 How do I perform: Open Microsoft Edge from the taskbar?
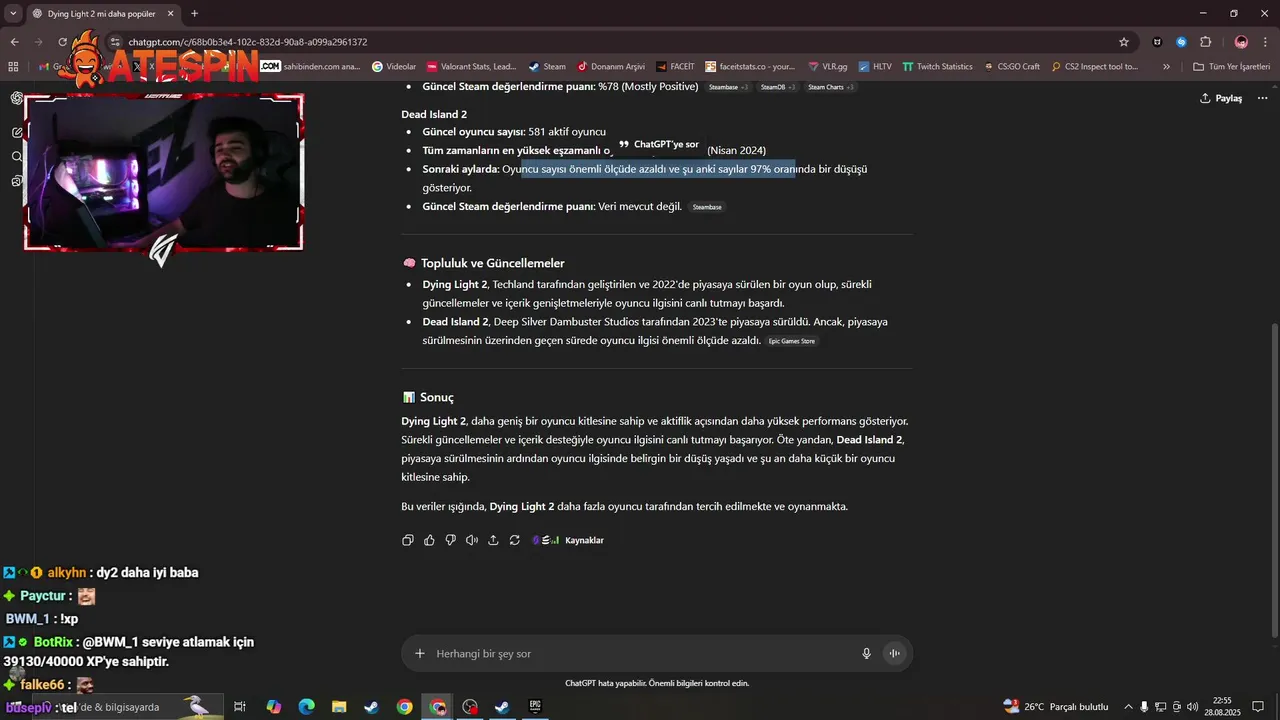pos(306,707)
